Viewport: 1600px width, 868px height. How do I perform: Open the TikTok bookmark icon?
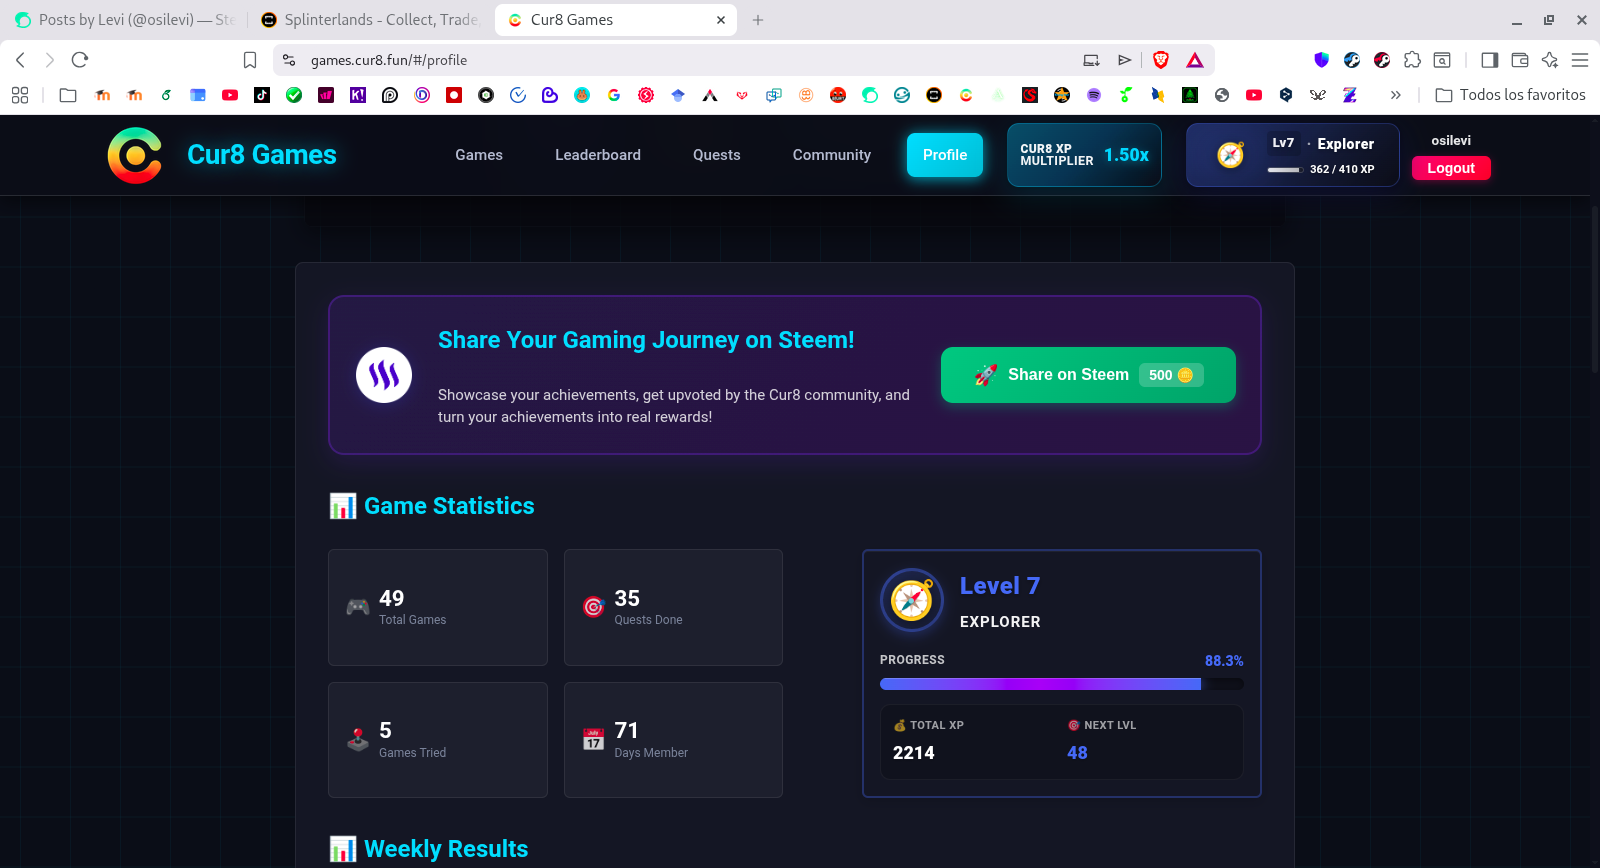coord(262,95)
